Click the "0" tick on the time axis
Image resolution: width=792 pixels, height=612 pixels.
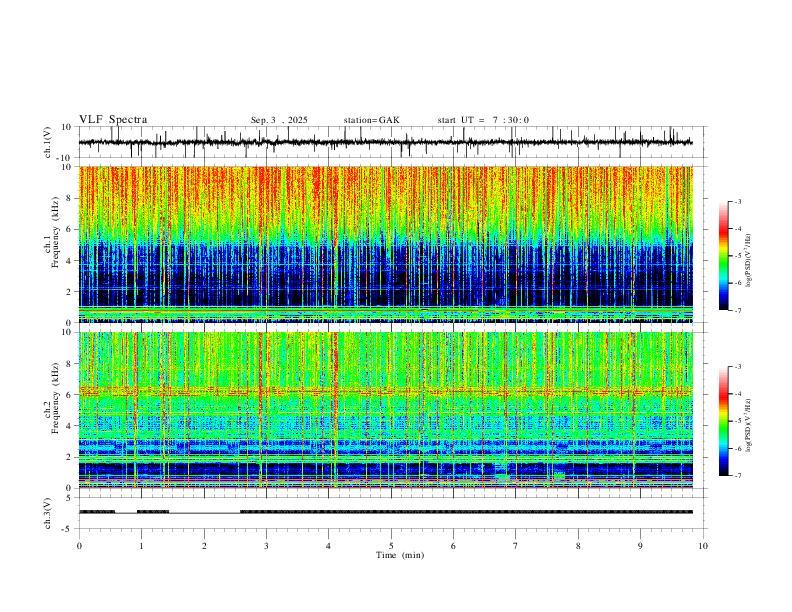coord(79,546)
